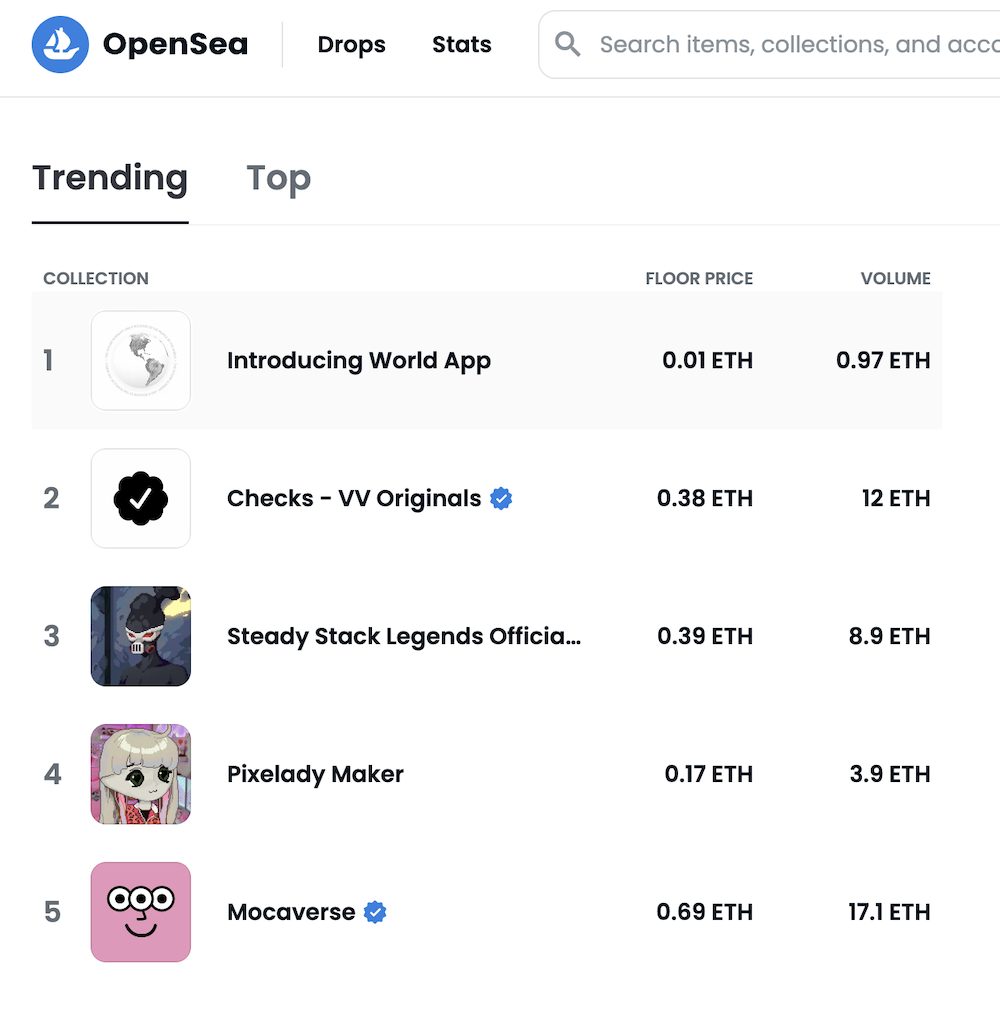The width and height of the screenshot is (1000, 1017).
Task: Open the Drops page in navigation
Action: pos(351,45)
